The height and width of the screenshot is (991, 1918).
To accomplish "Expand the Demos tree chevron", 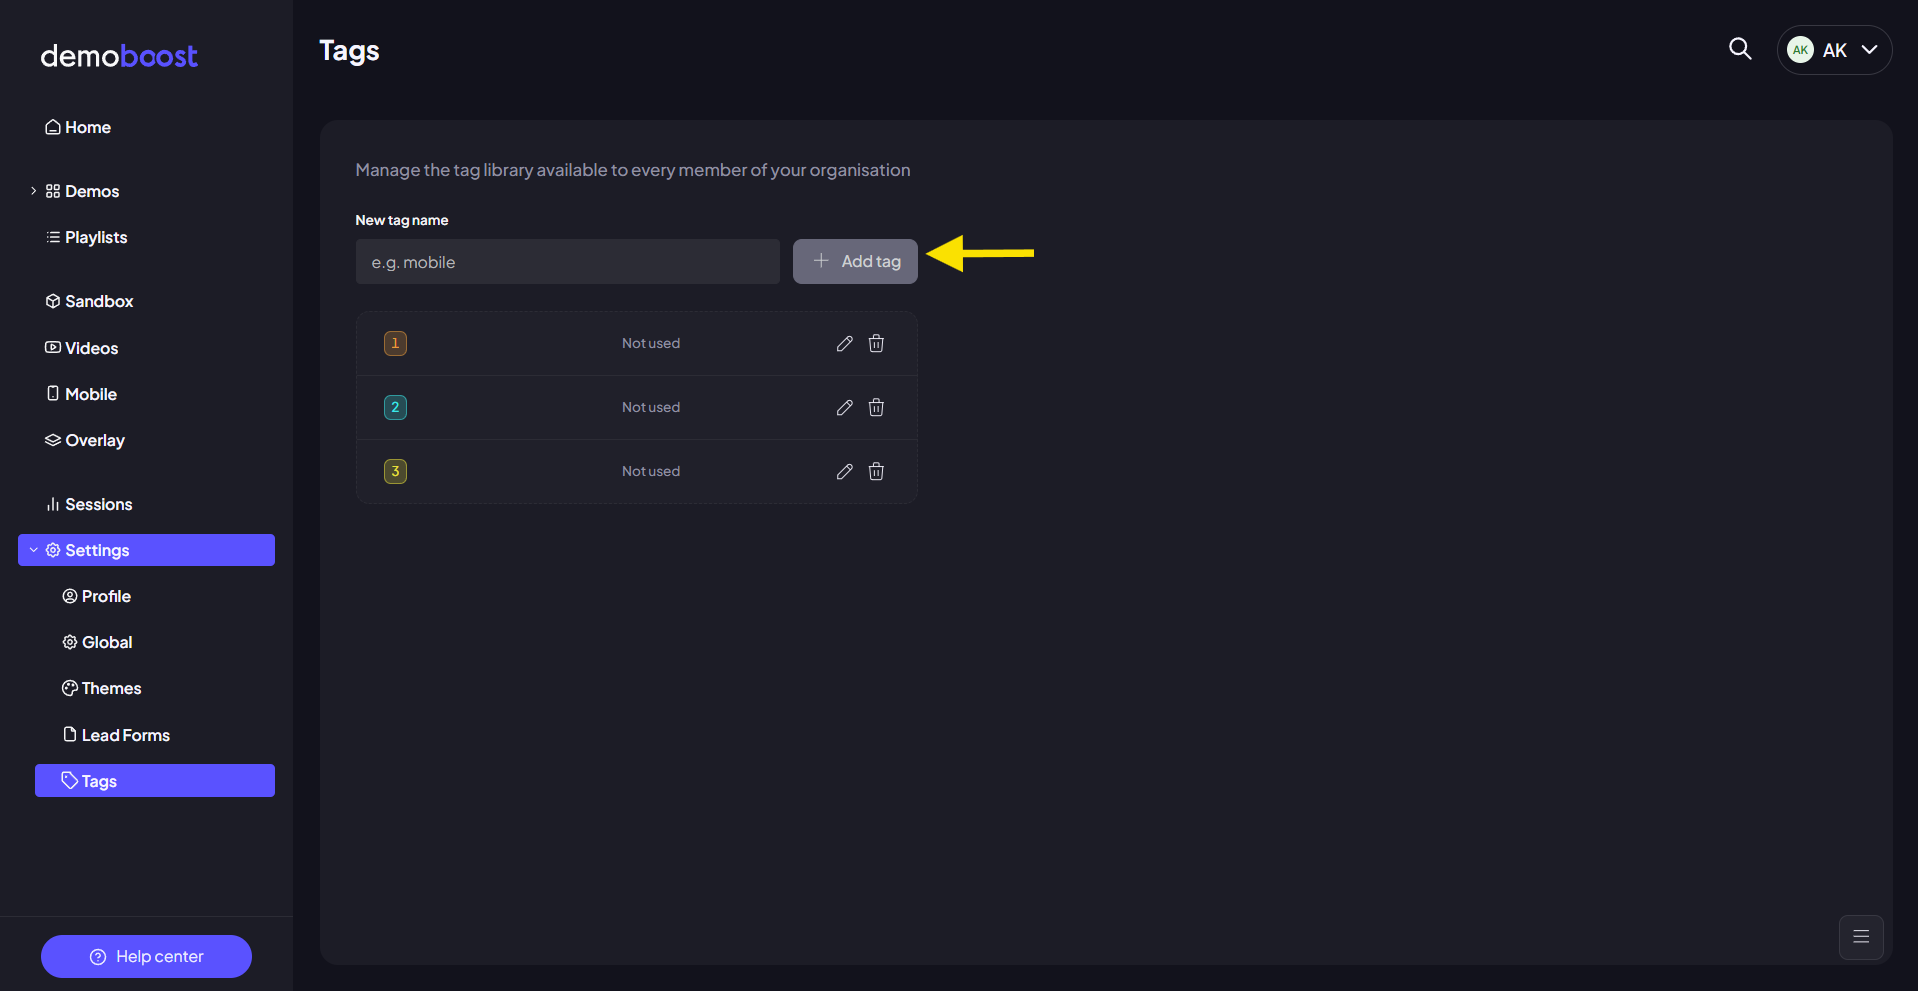I will coord(33,191).
